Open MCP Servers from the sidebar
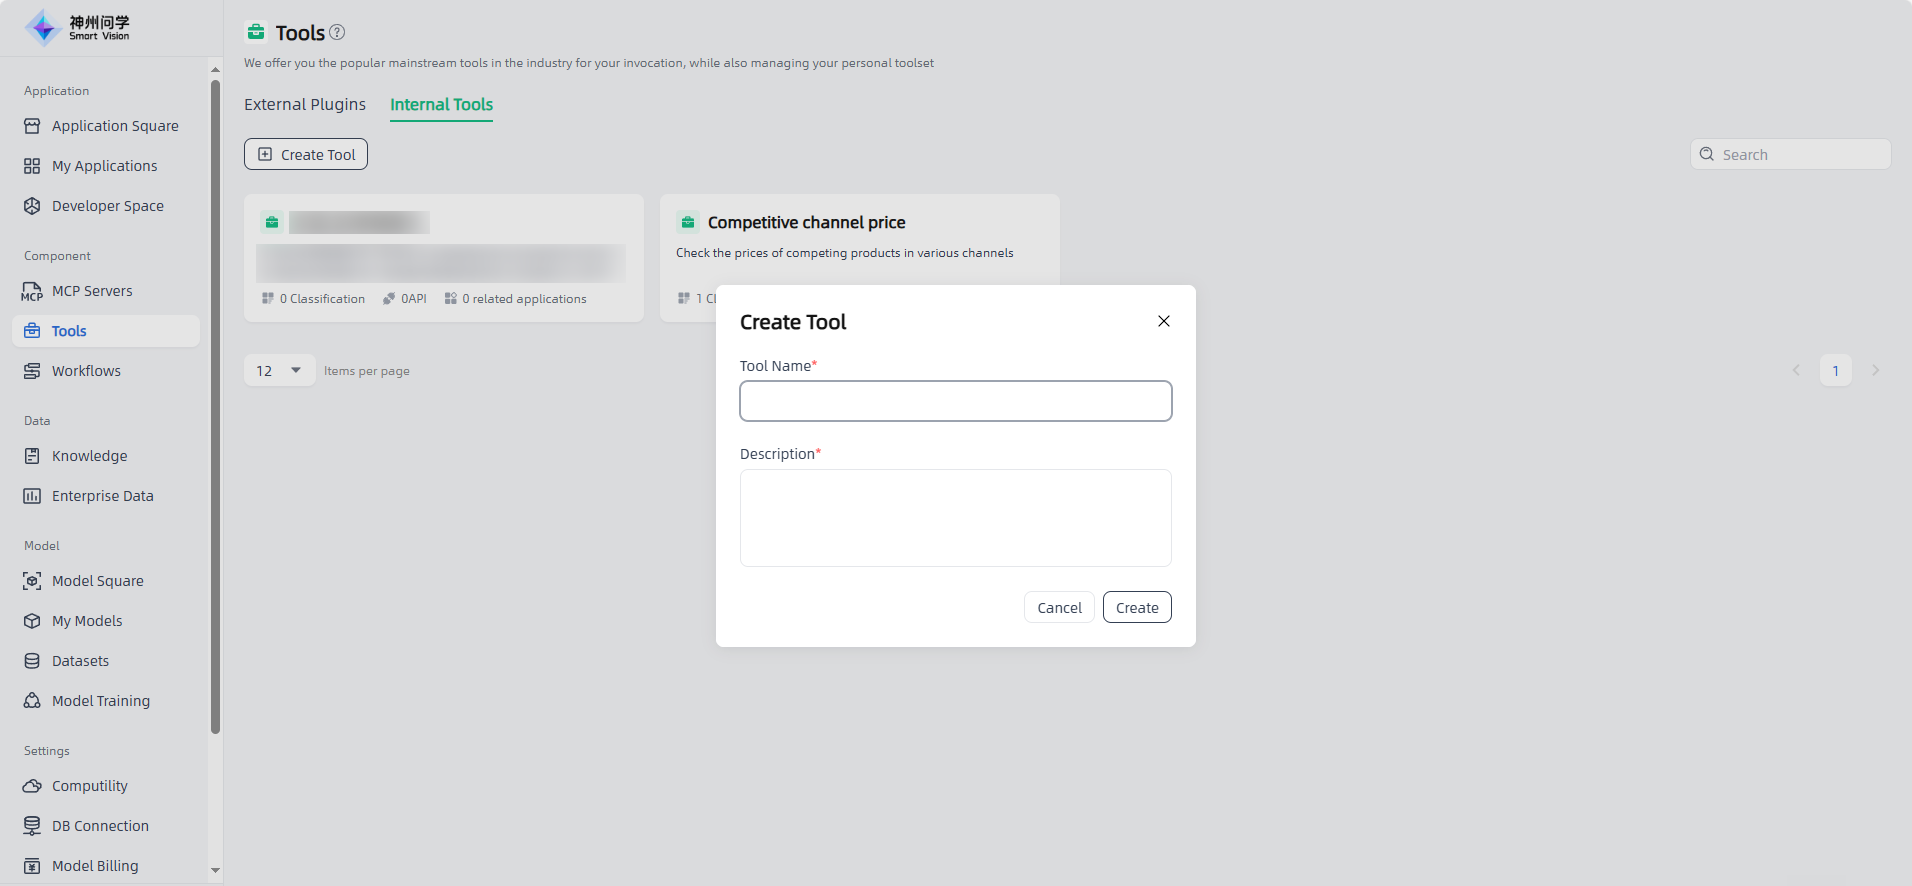This screenshot has height=886, width=1912. pos(92,291)
